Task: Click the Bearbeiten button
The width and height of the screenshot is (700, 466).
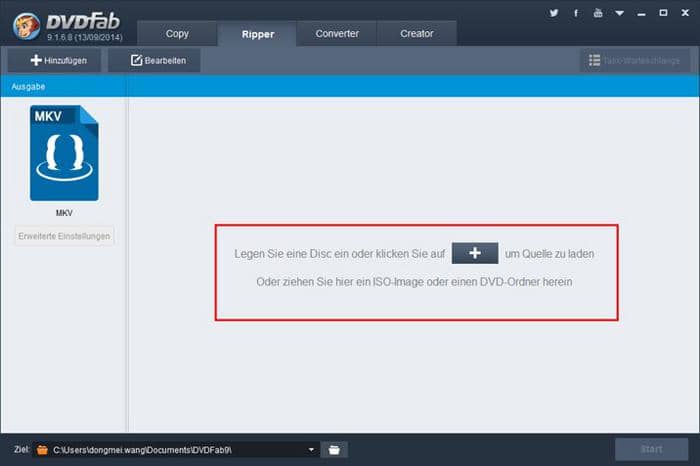Action: (154, 60)
